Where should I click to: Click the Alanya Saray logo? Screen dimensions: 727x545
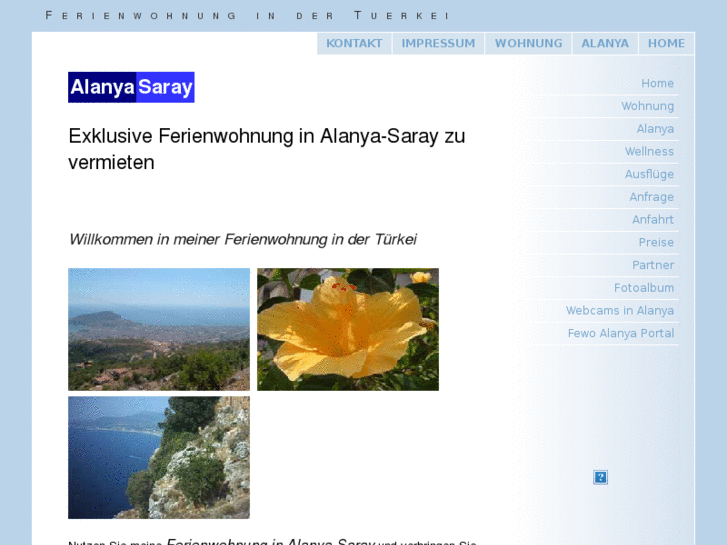[x=131, y=87]
